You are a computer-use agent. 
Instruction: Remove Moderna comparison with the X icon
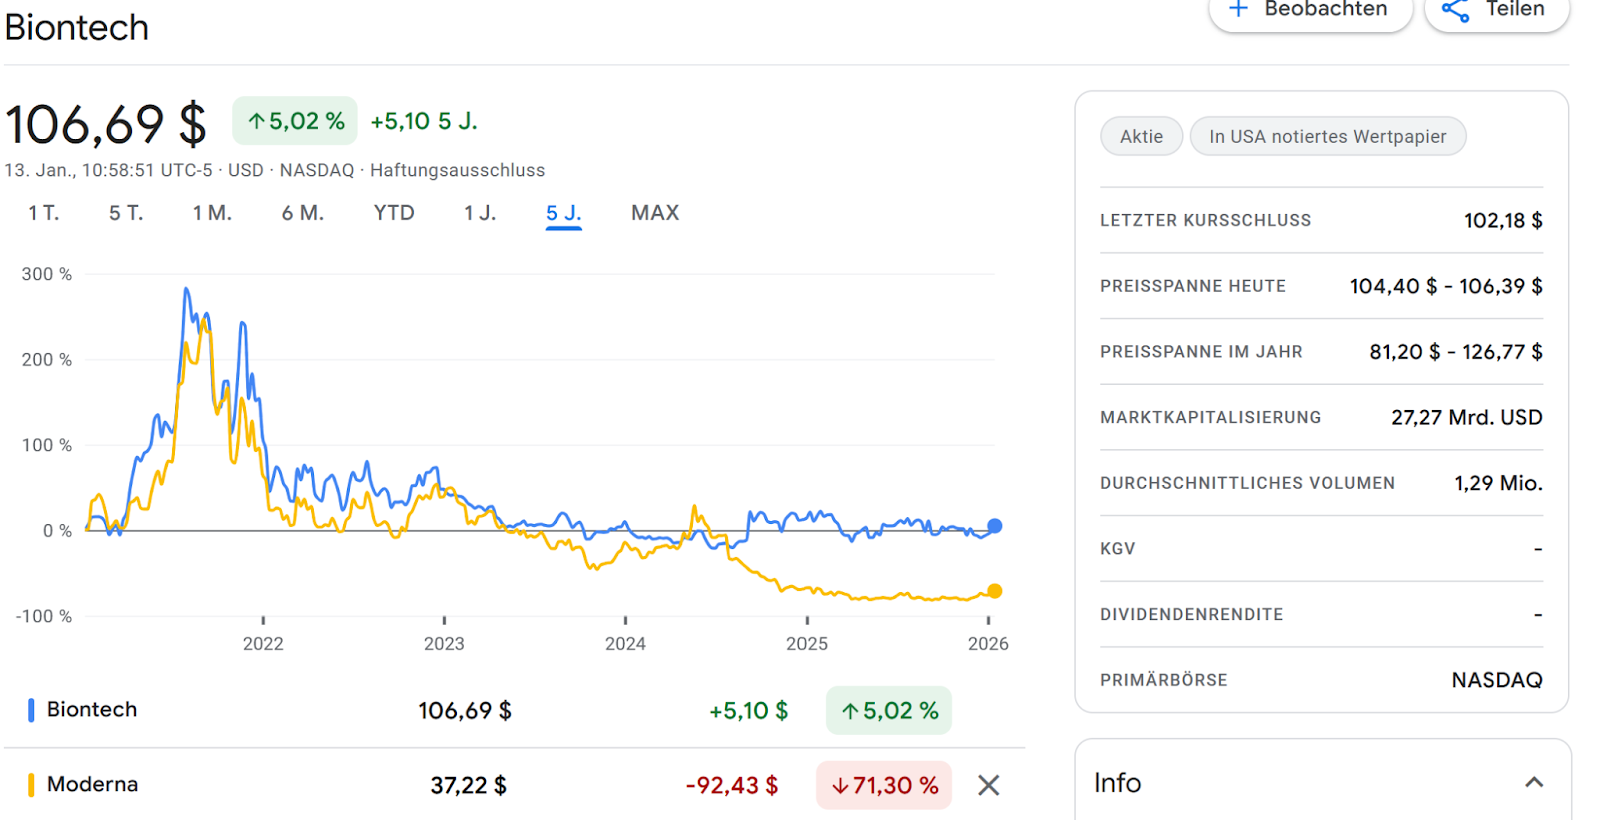point(988,786)
